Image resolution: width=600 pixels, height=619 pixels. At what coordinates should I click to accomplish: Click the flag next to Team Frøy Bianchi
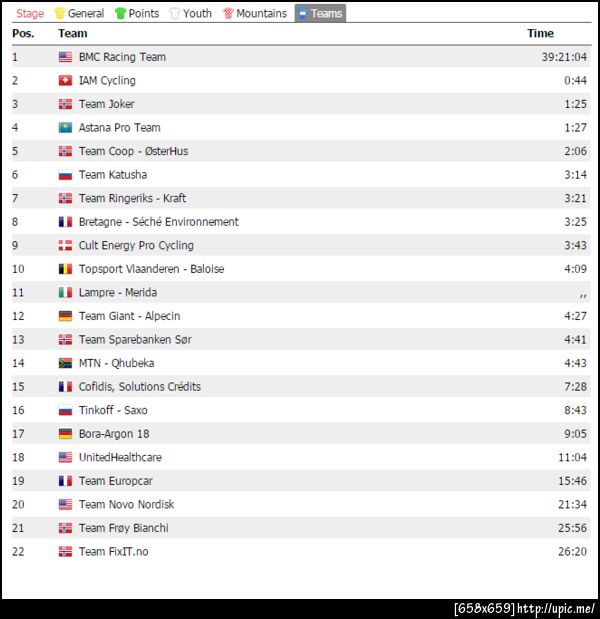[x=66, y=528]
